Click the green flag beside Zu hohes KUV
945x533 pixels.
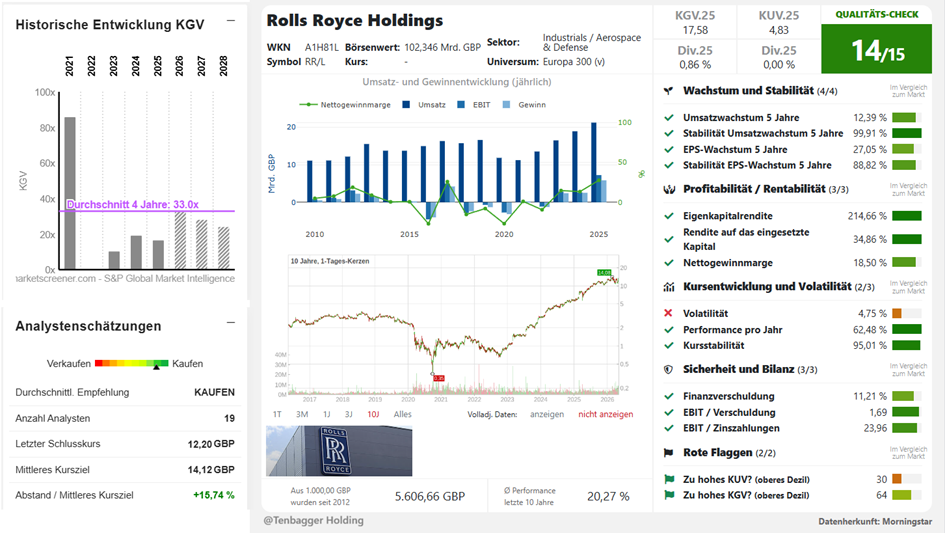coord(668,479)
